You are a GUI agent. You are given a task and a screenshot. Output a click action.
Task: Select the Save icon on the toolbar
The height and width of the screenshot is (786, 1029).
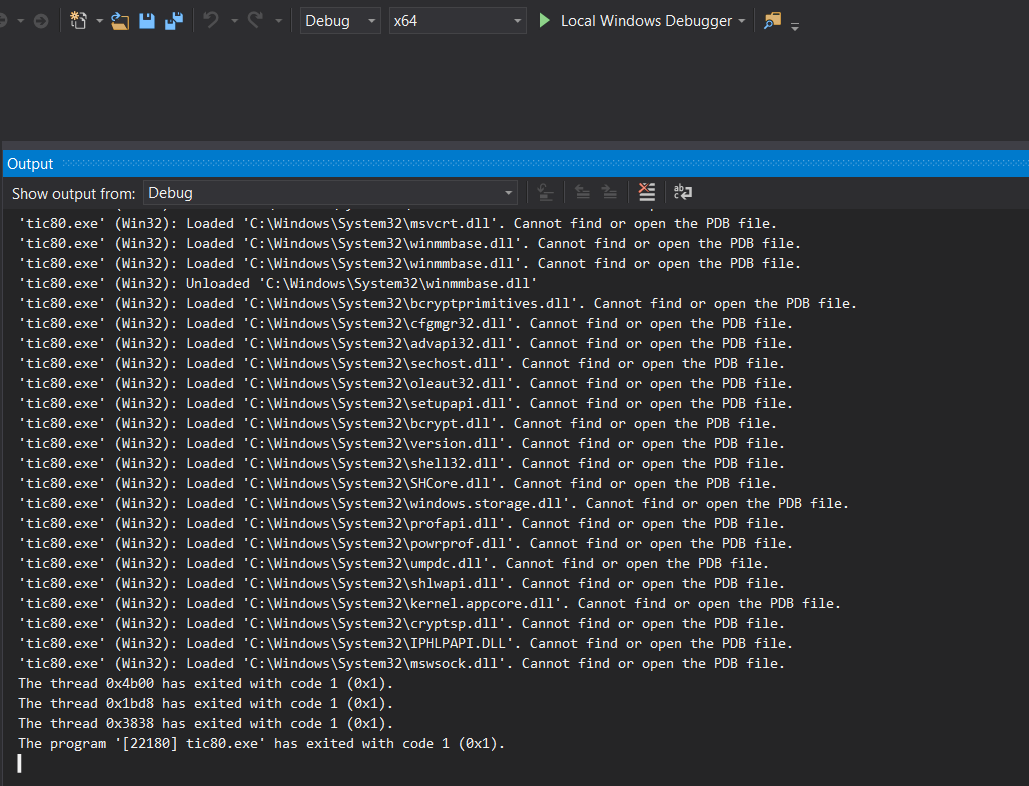click(146, 19)
